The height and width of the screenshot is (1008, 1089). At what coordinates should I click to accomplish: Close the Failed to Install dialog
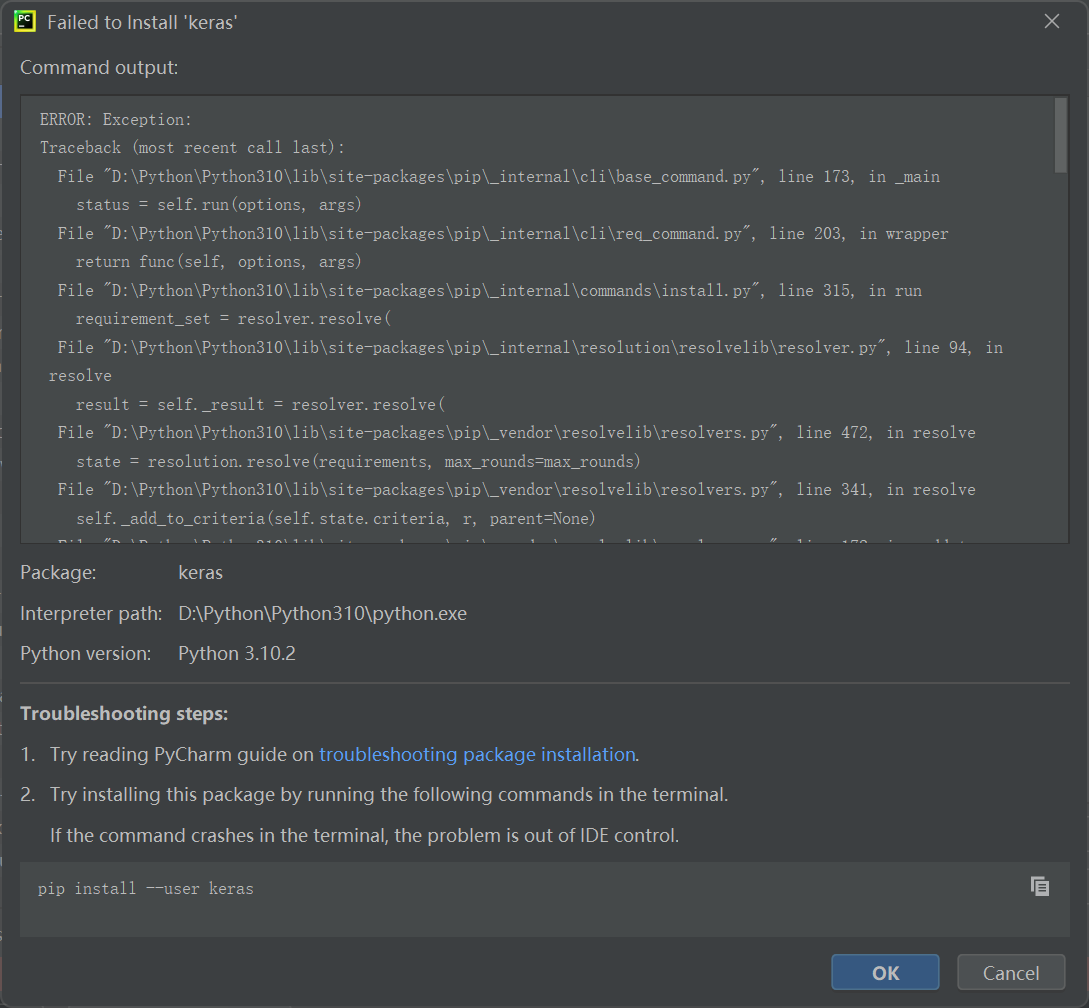click(1051, 20)
